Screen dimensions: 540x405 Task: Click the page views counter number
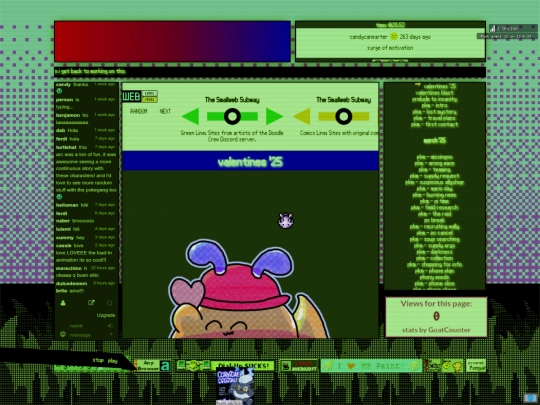click(436, 316)
